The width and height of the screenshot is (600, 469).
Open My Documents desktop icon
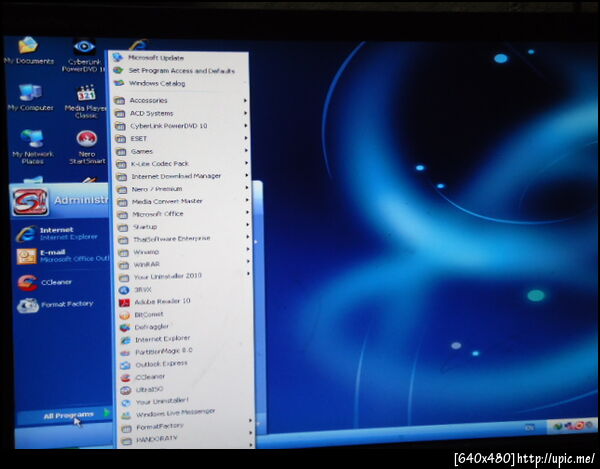tap(28, 50)
